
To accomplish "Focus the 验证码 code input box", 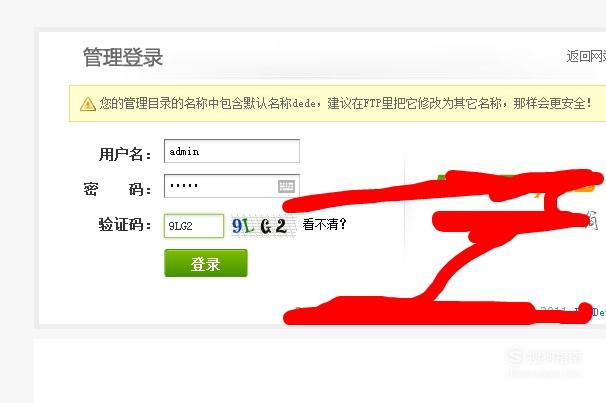I will 194,226.
